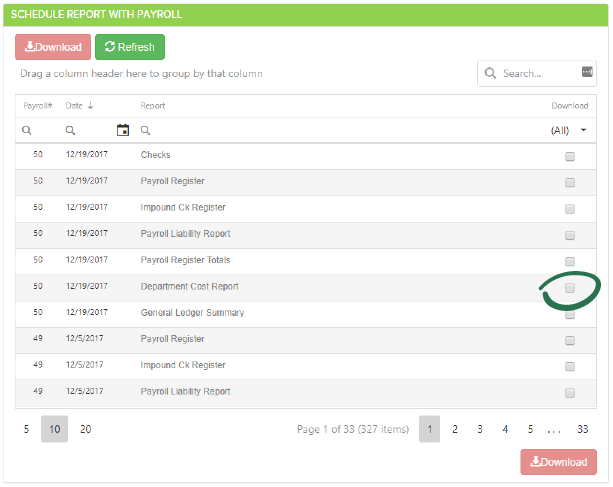
Task: Set page size to 20
Action: point(86,429)
